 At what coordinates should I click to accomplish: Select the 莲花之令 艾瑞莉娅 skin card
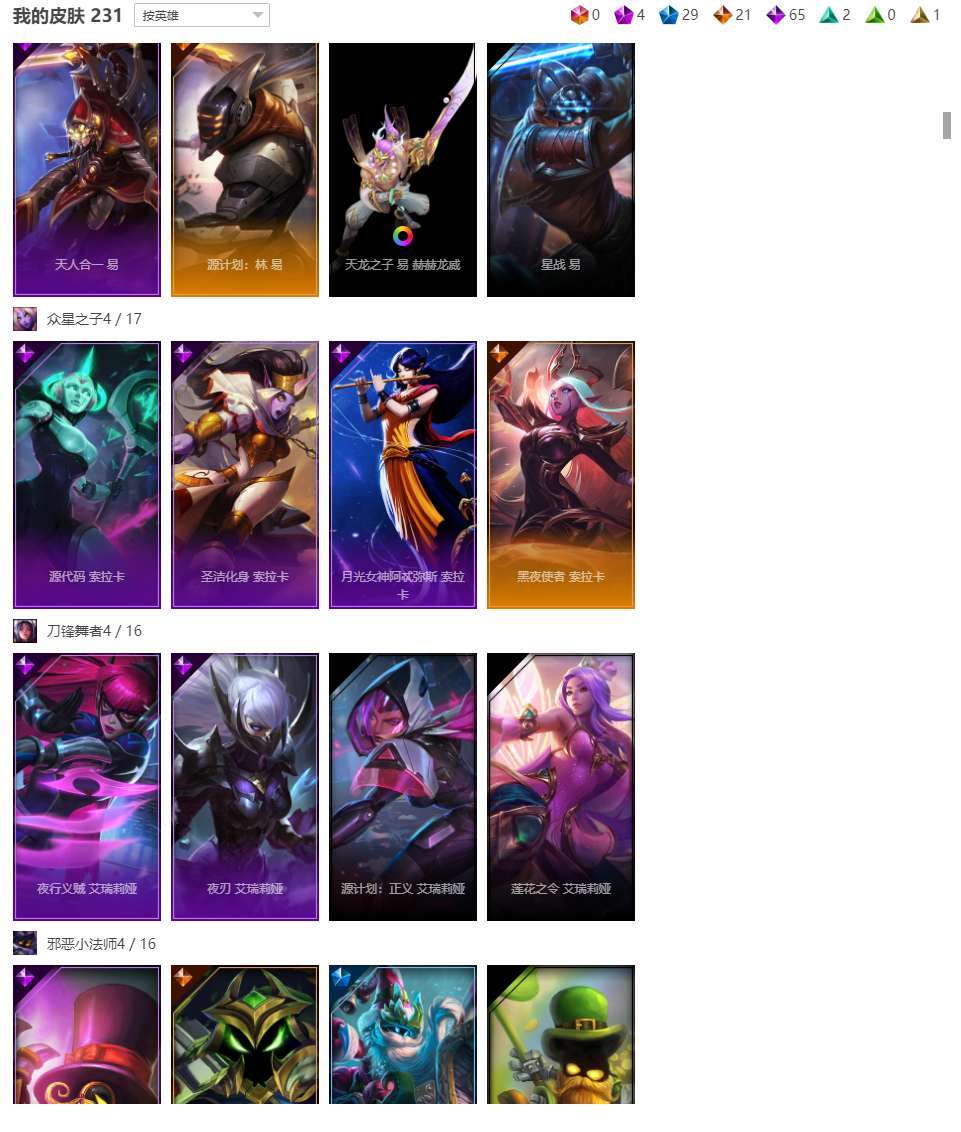tap(561, 787)
